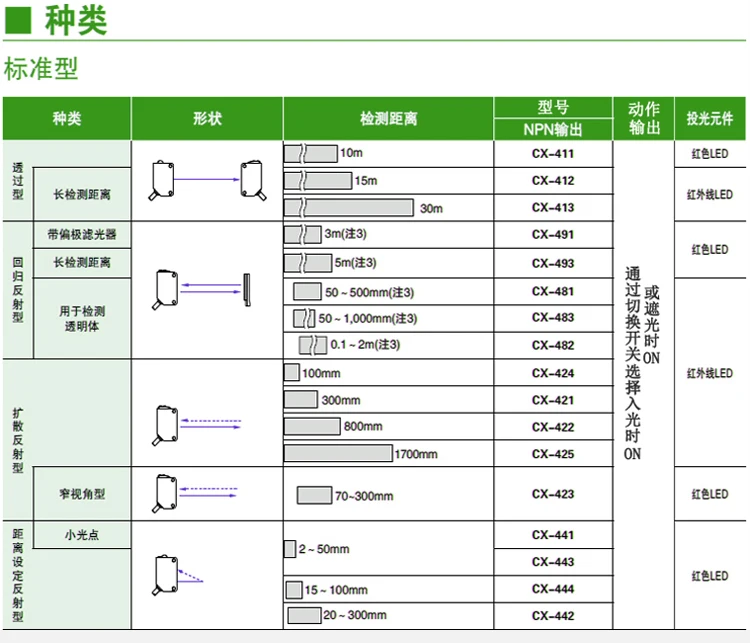Click the 形状 column header
This screenshot has width=750, height=643.
point(207,118)
